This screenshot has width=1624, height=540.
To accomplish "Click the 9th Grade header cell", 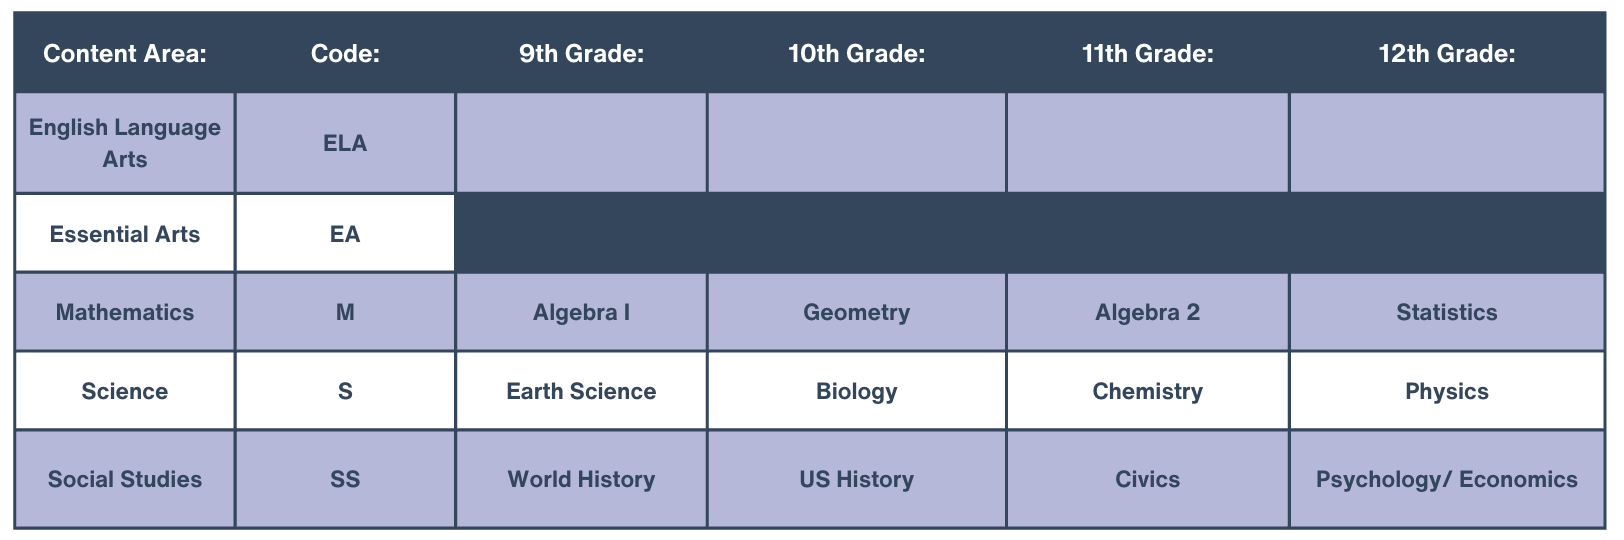I will coord(581,54).
